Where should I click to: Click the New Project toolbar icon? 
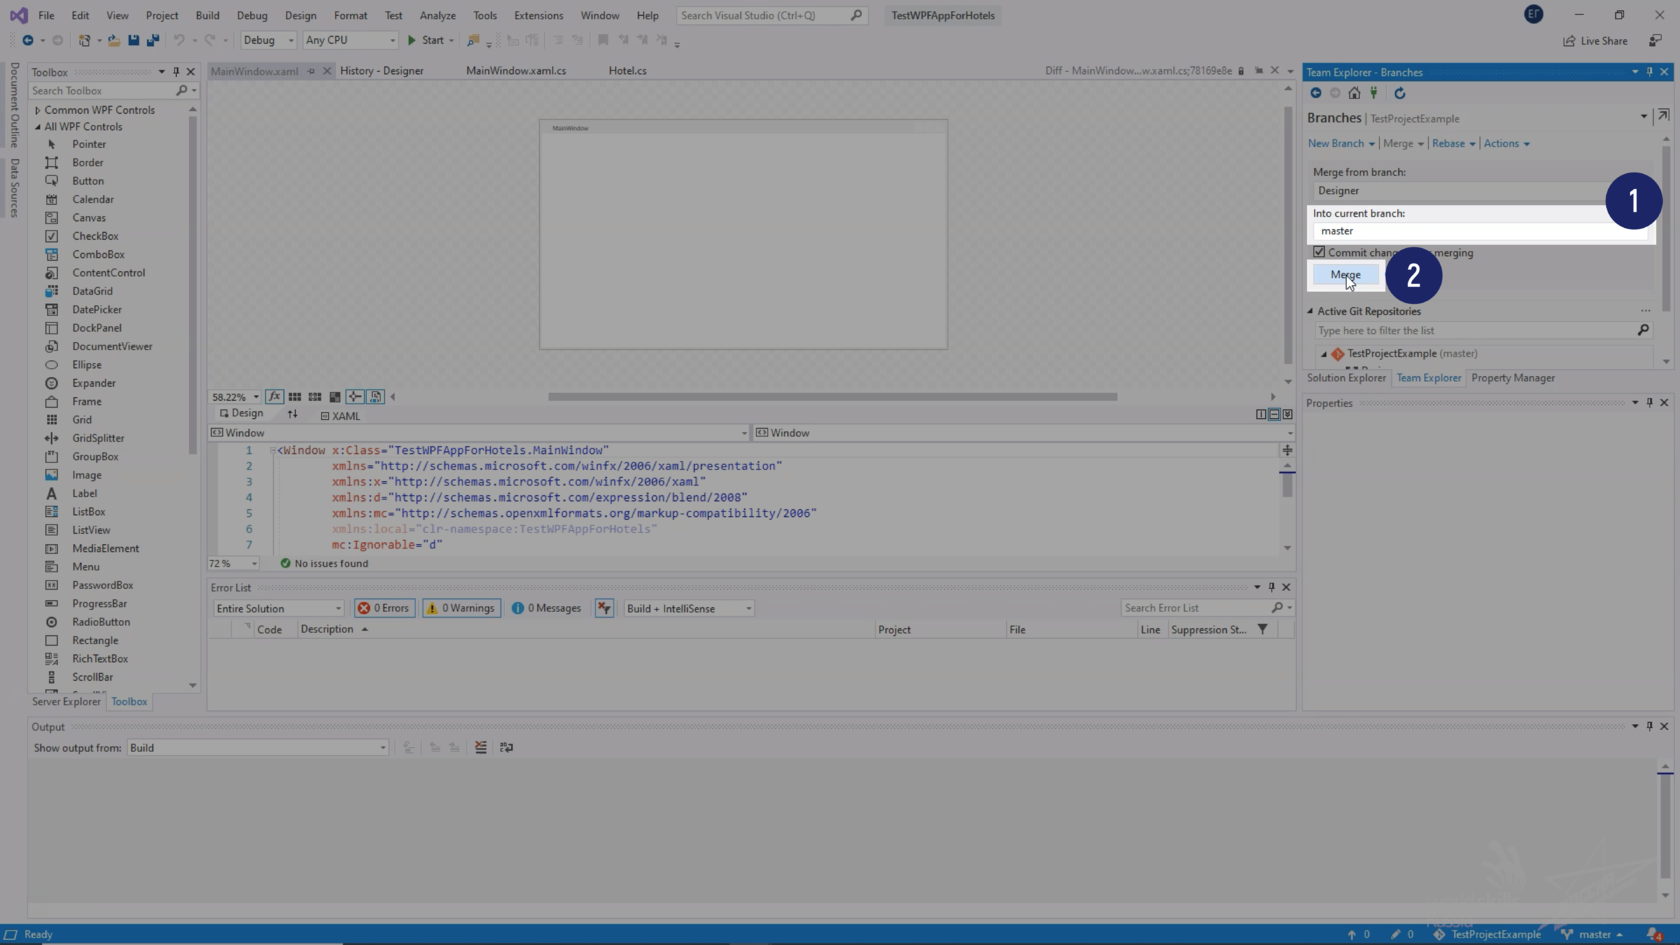[85, 40]
